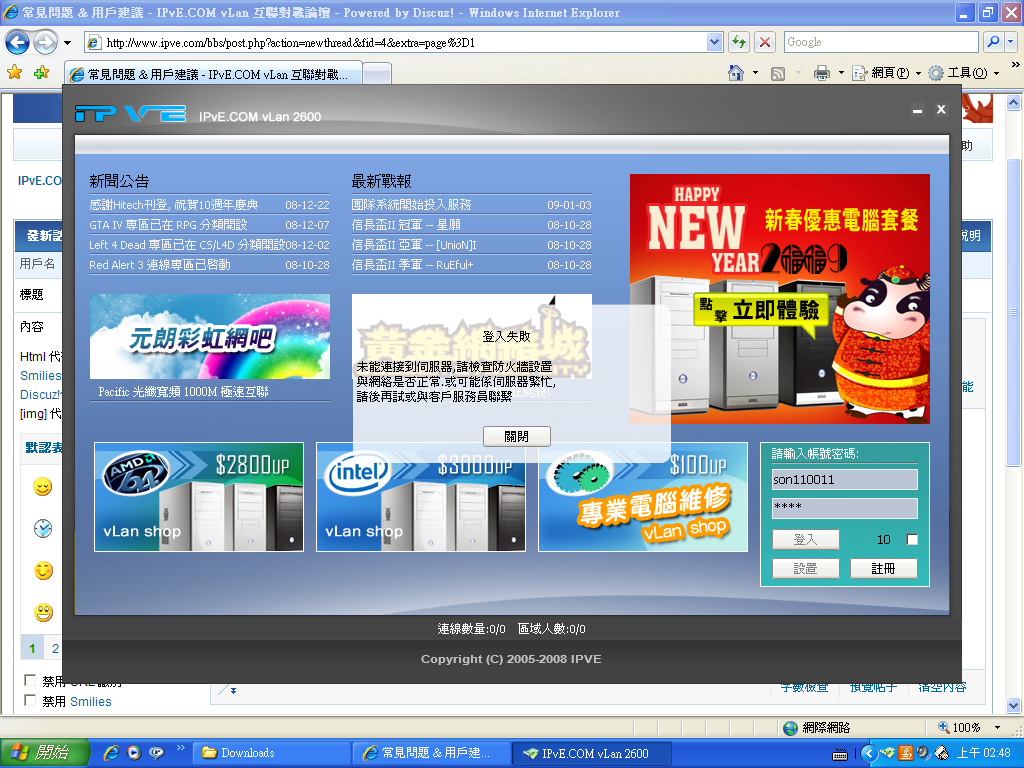This screenshot has width=1024, height=768.
Task: Click IE scrollbar down arrow
Action: tap(1014, 705)
